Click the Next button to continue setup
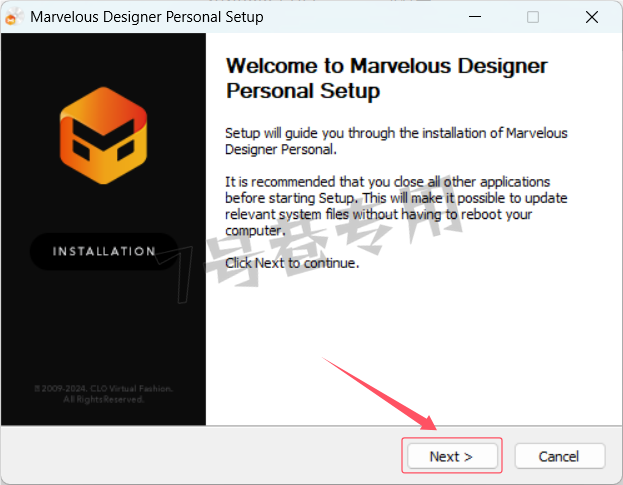The width and height of the screenshot is (623, 485). (452, 456)
